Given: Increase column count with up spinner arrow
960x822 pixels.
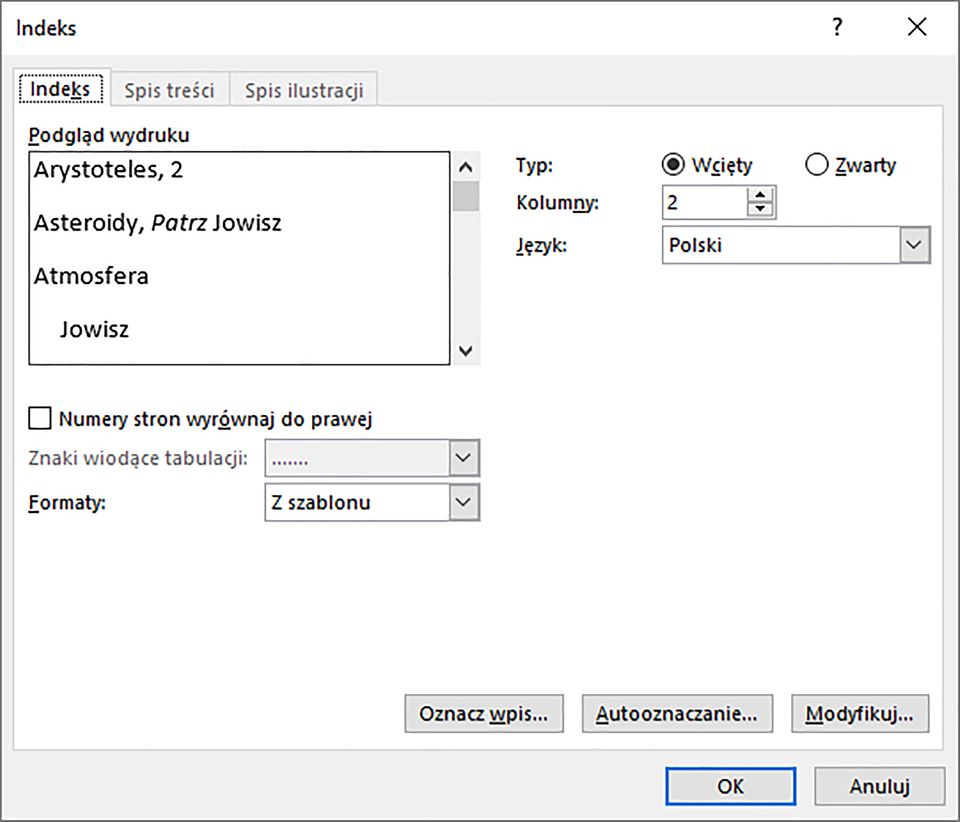Looking at the screenshot, I should pos(761,195).
